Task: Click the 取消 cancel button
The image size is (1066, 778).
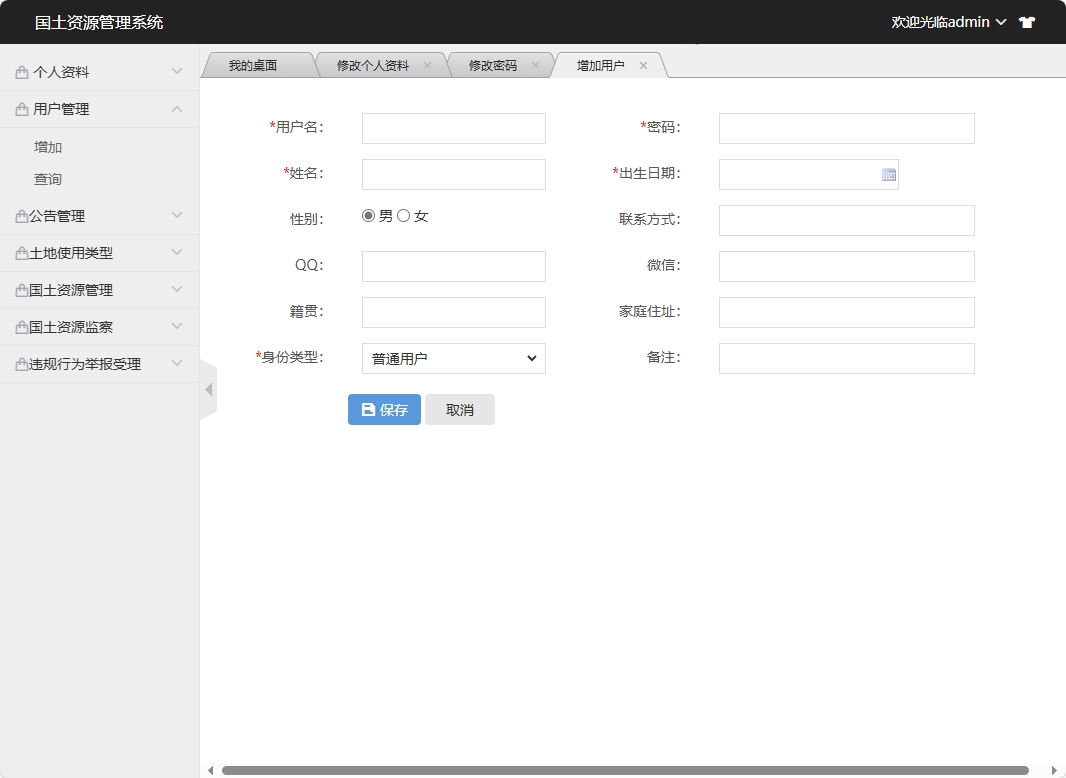Action: point(459,409)
